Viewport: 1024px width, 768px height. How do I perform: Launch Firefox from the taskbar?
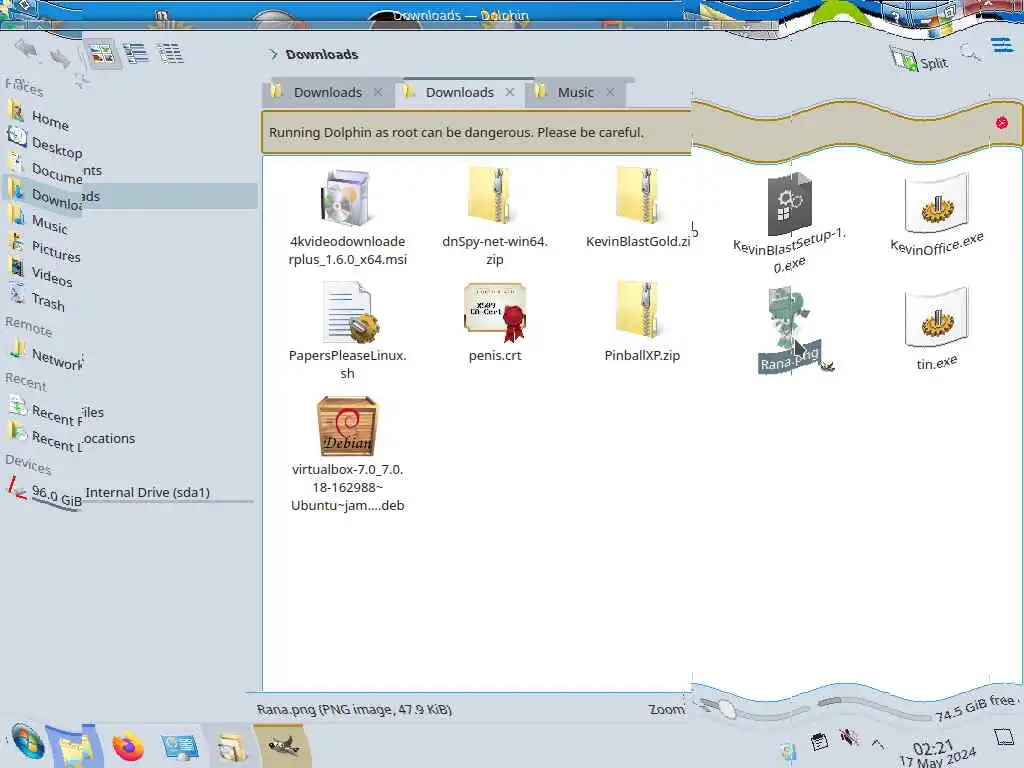tap(128, 747)
